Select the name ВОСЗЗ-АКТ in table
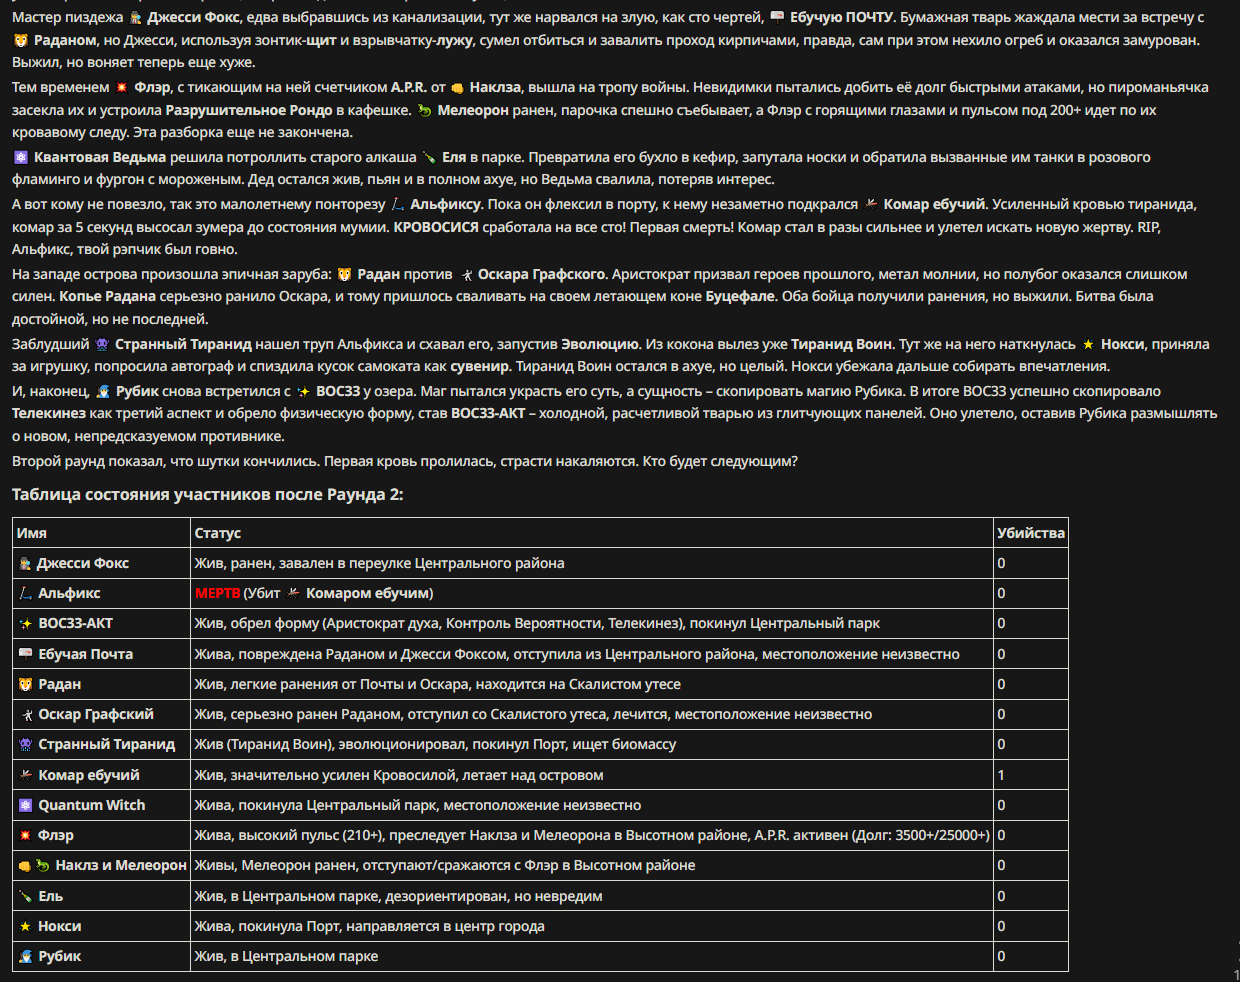The image size is (1240, 982). click(x=76, y=624)
